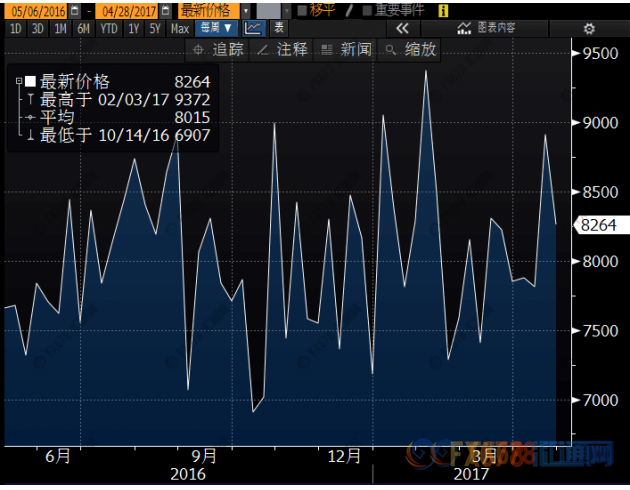Open the 新闻 news button
Screen dimensions: 630x490
click(x=346, y=50)
